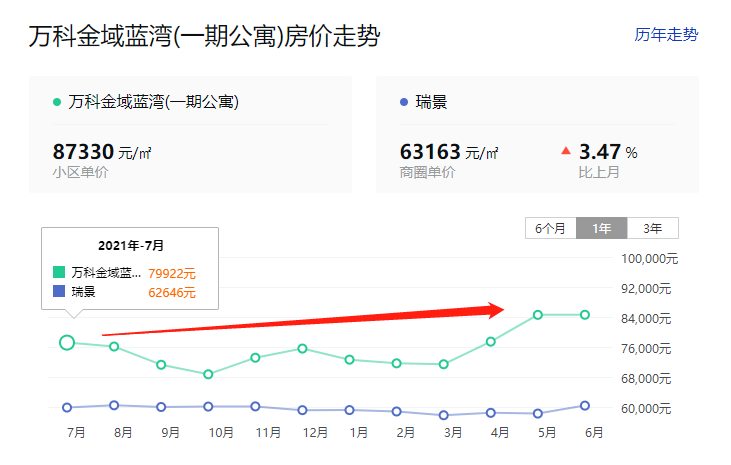731x465 pixels.
Task: Click the green August data point
Action: click(114, 347)
